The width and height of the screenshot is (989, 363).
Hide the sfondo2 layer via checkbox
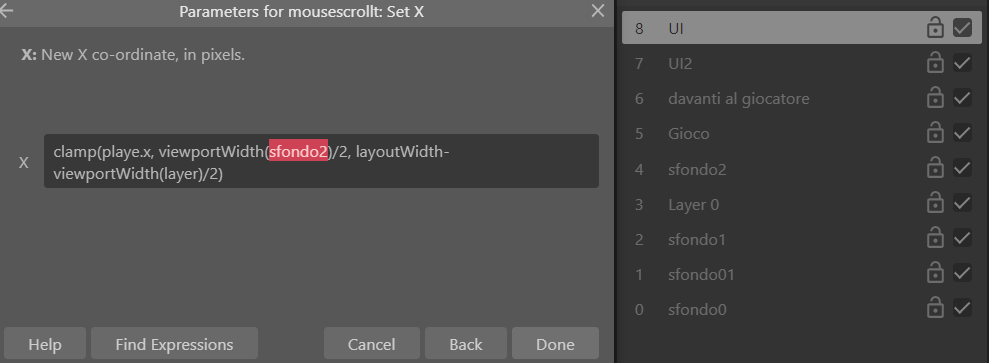[962, 169]
